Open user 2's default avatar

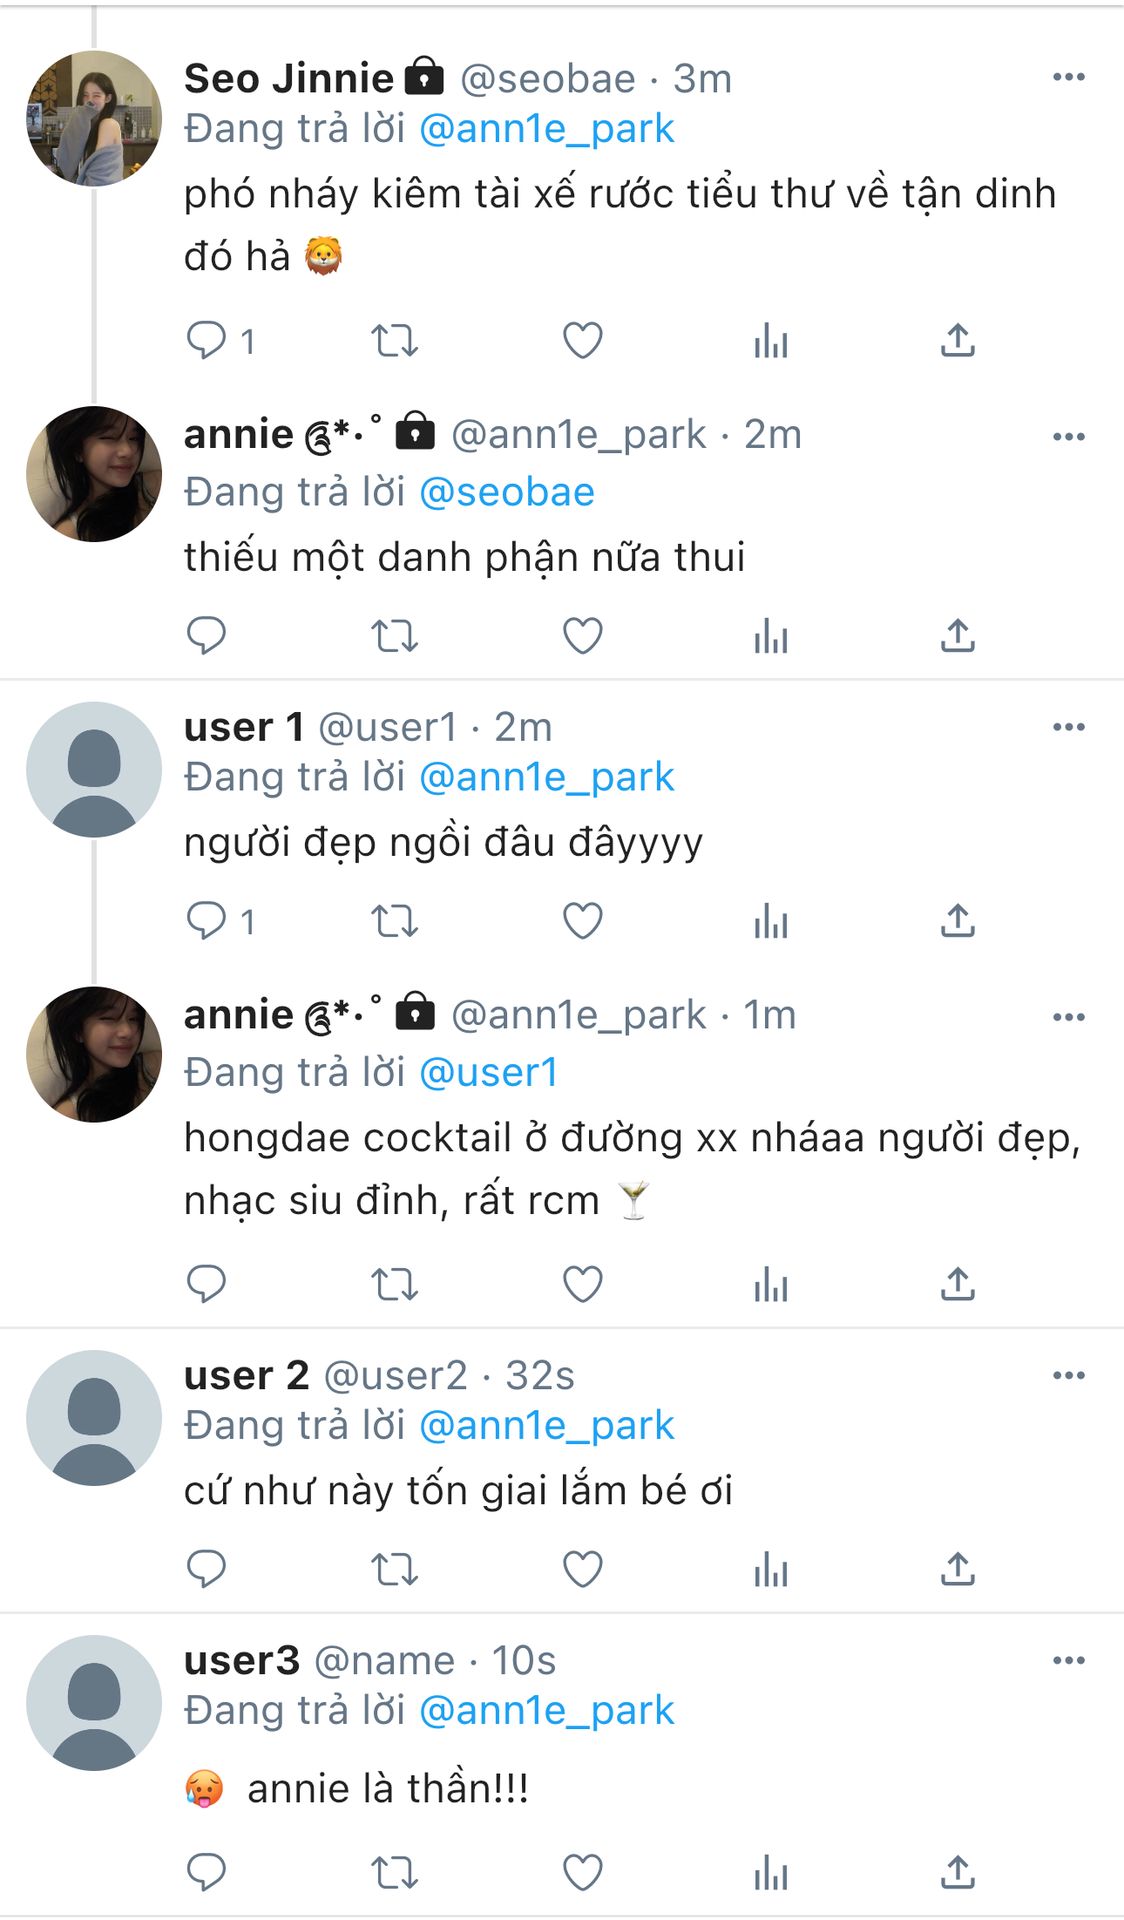coord(94,1418)
